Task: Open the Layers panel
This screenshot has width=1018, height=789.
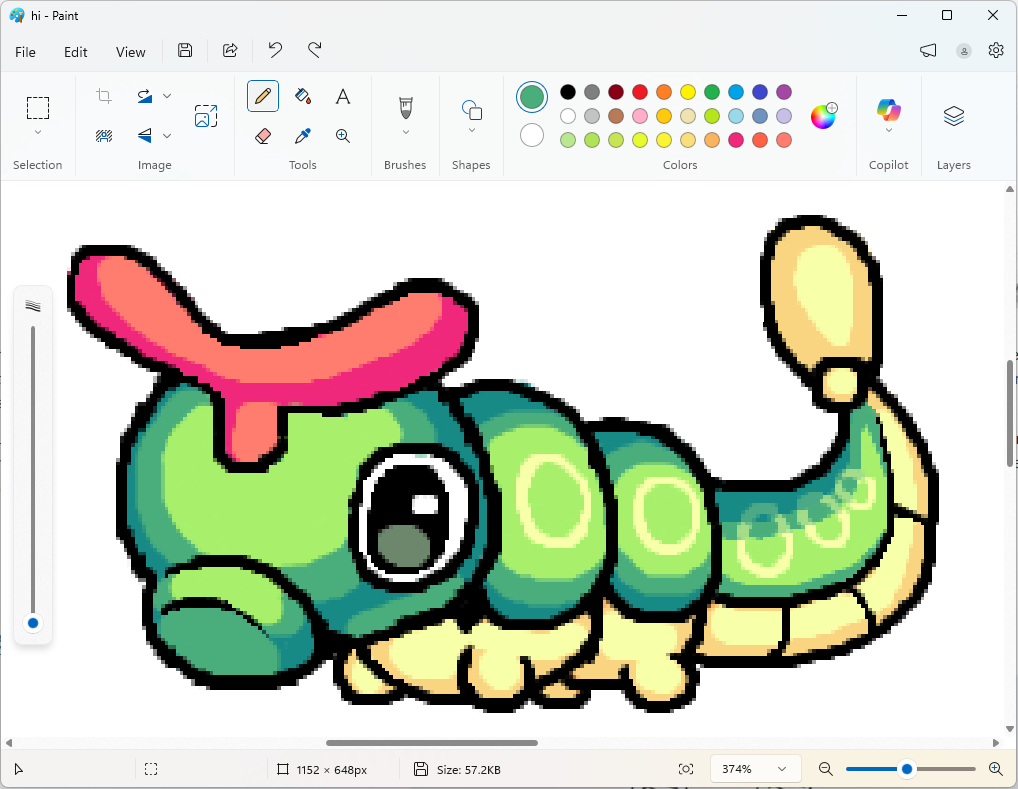Action: click(x=953, y=116)
